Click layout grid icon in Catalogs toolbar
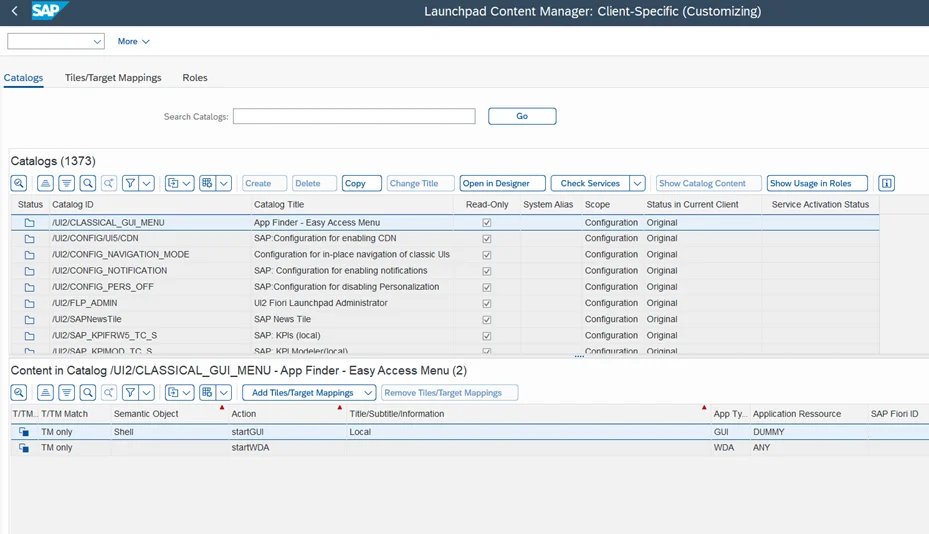 (x=207, y=183)
